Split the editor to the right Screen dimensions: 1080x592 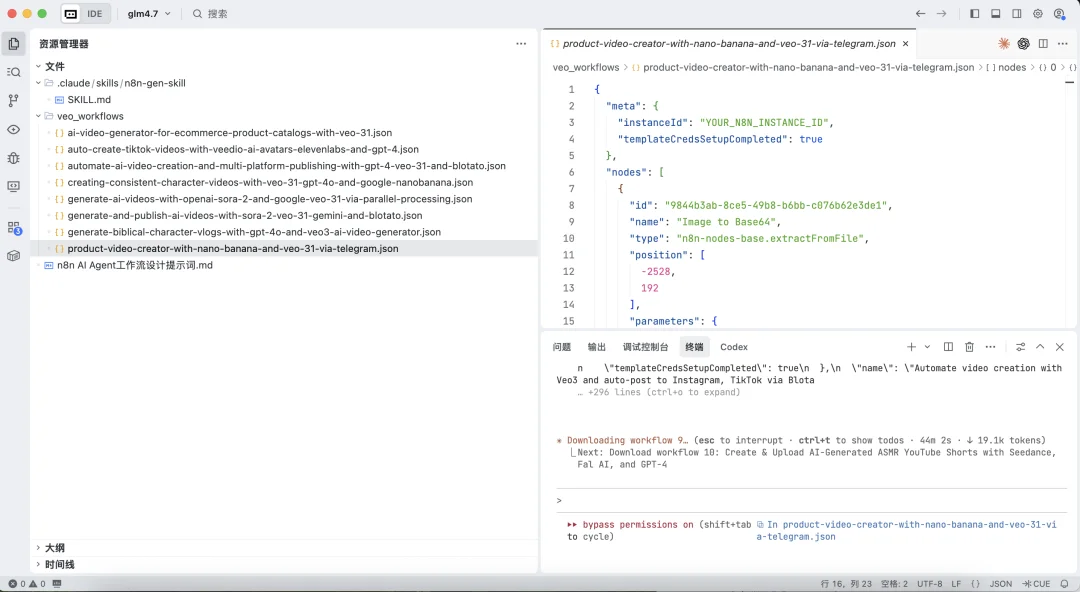click(x=1043, y=44)
